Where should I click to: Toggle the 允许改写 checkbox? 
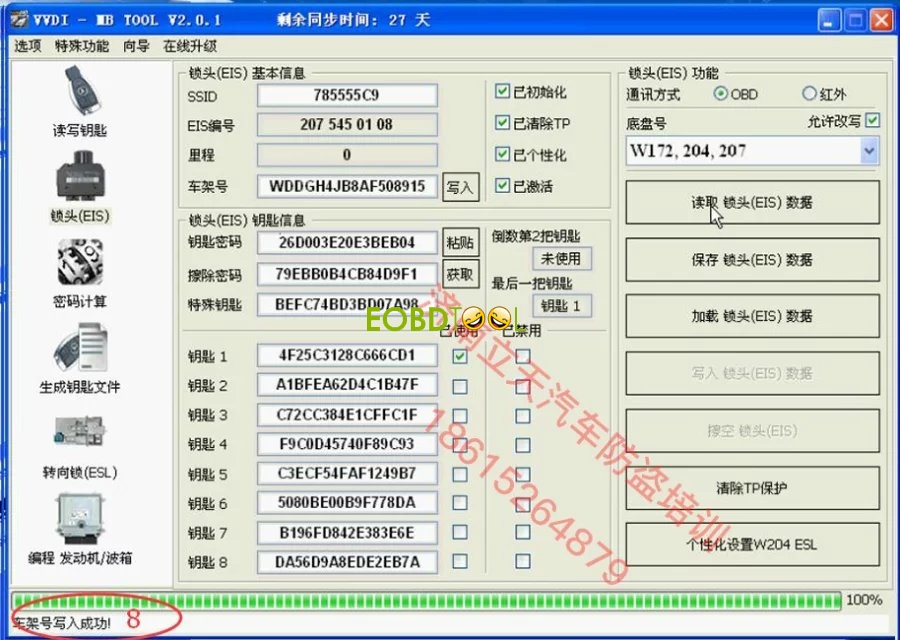point(872,121)
